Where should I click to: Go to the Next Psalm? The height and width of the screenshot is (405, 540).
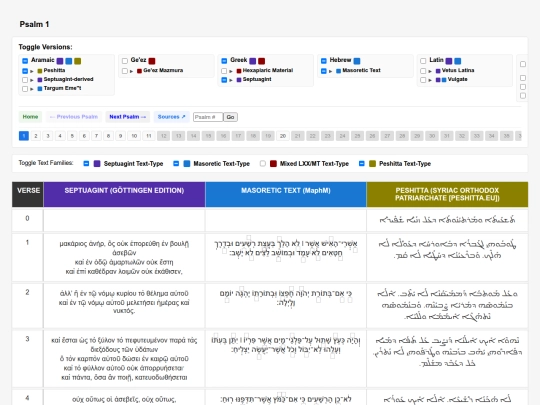coord(127,117)
